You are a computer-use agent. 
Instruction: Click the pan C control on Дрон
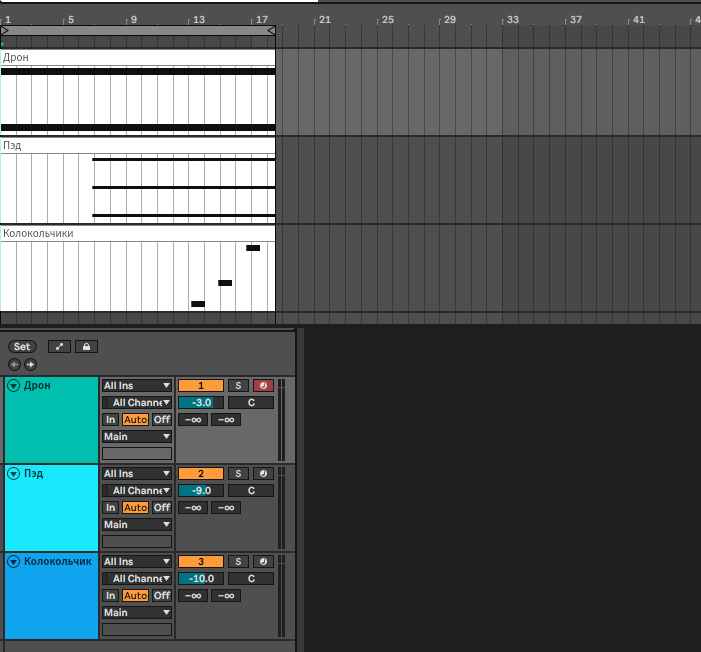coord(251,402)
